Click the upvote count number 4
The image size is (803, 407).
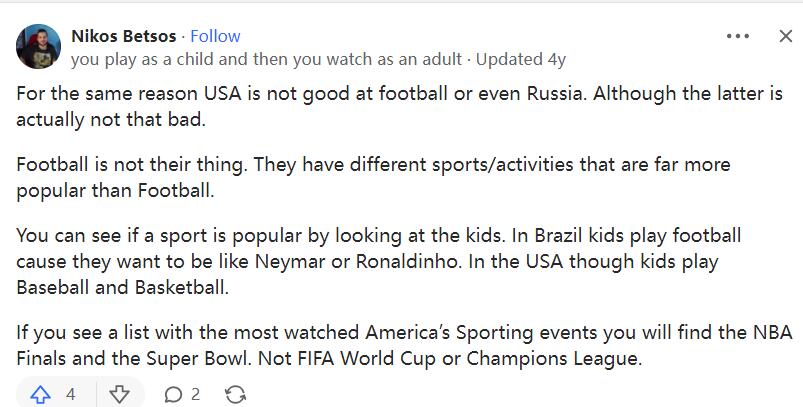tap(71, 394)
